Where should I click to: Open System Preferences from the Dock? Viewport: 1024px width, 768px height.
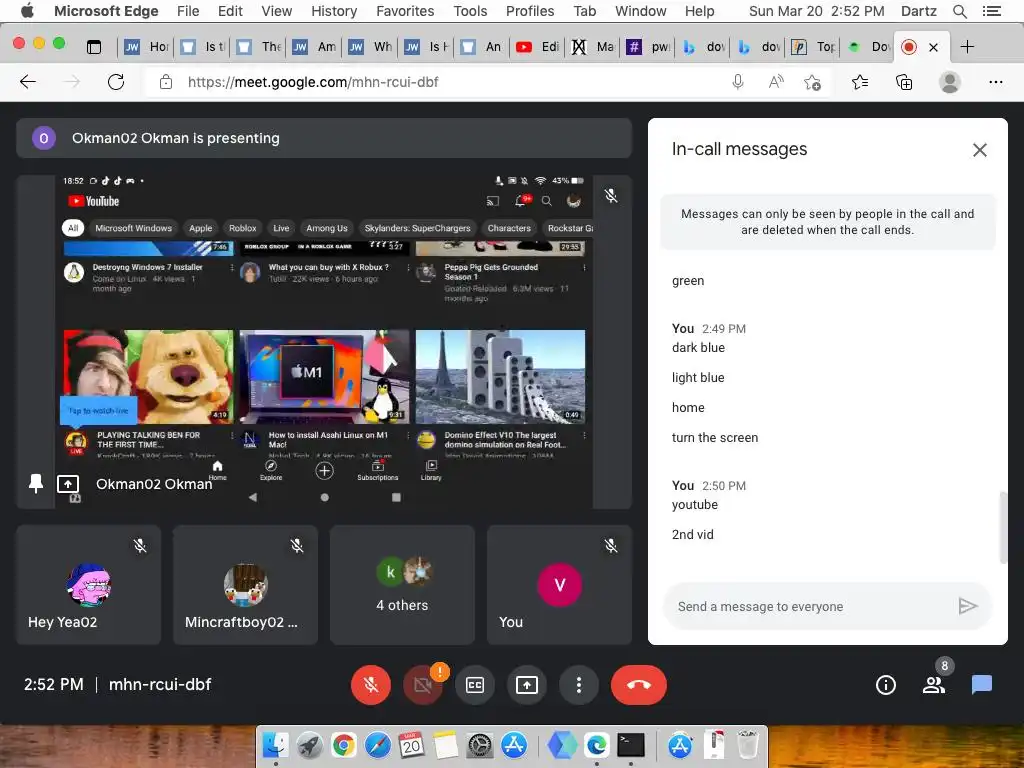pyautogui.click(x=480, y=745)
